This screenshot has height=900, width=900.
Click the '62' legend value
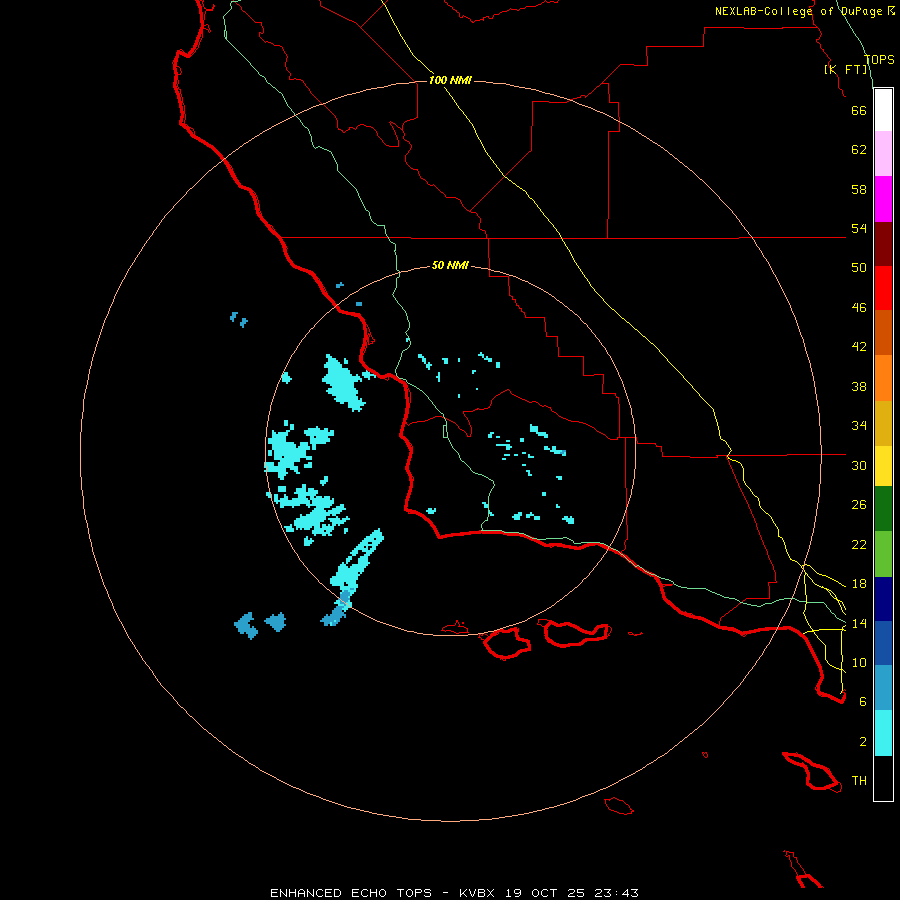pos(859,150)
